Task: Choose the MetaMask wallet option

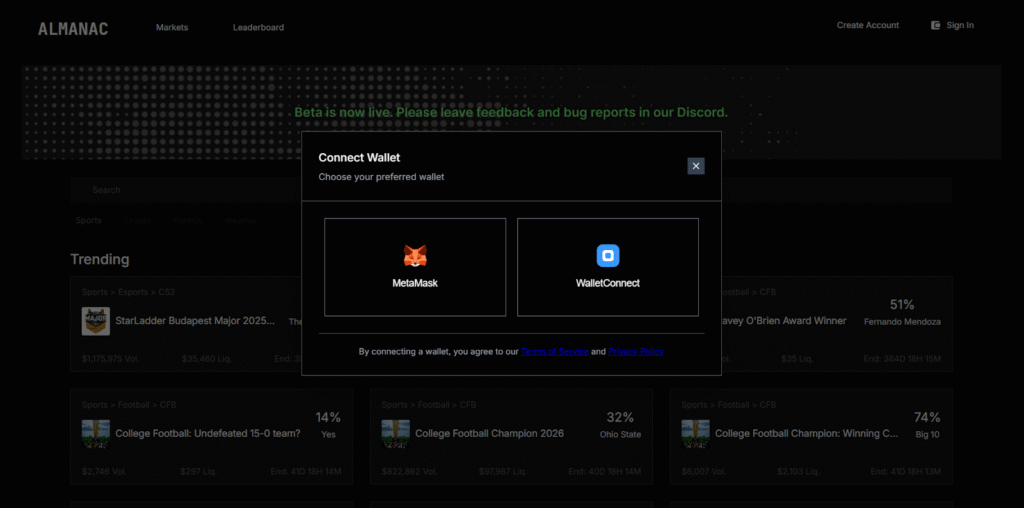Action: pos(415,267)
